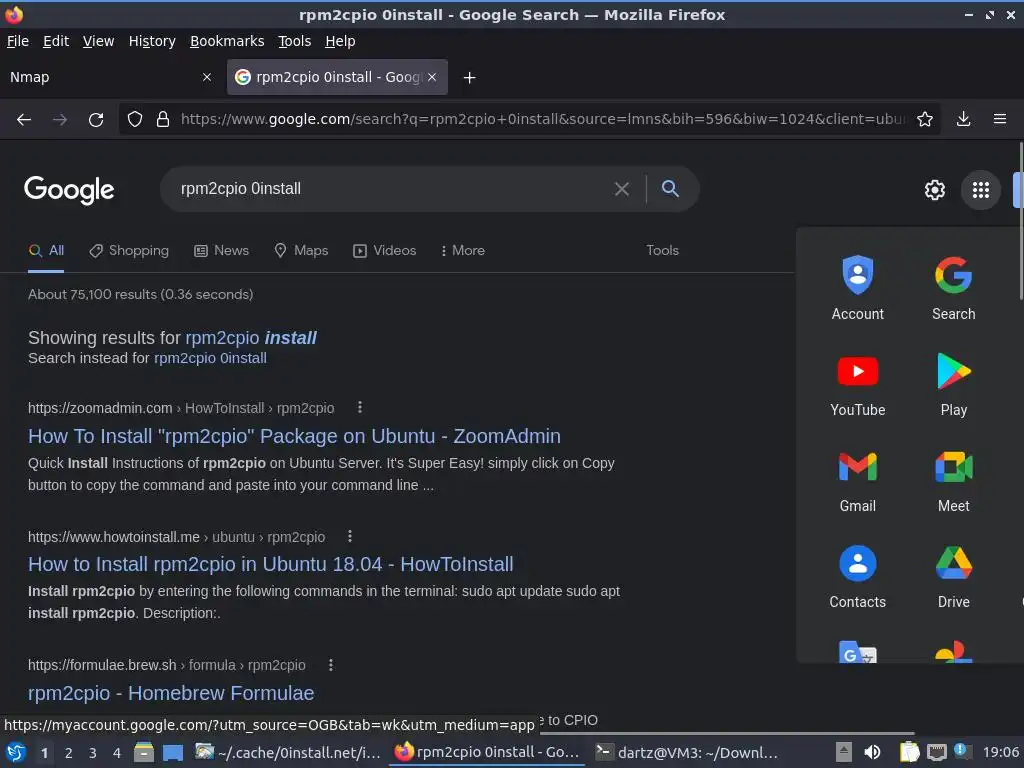Switch to workspace 4 in taskbar

tap(117, 753)
